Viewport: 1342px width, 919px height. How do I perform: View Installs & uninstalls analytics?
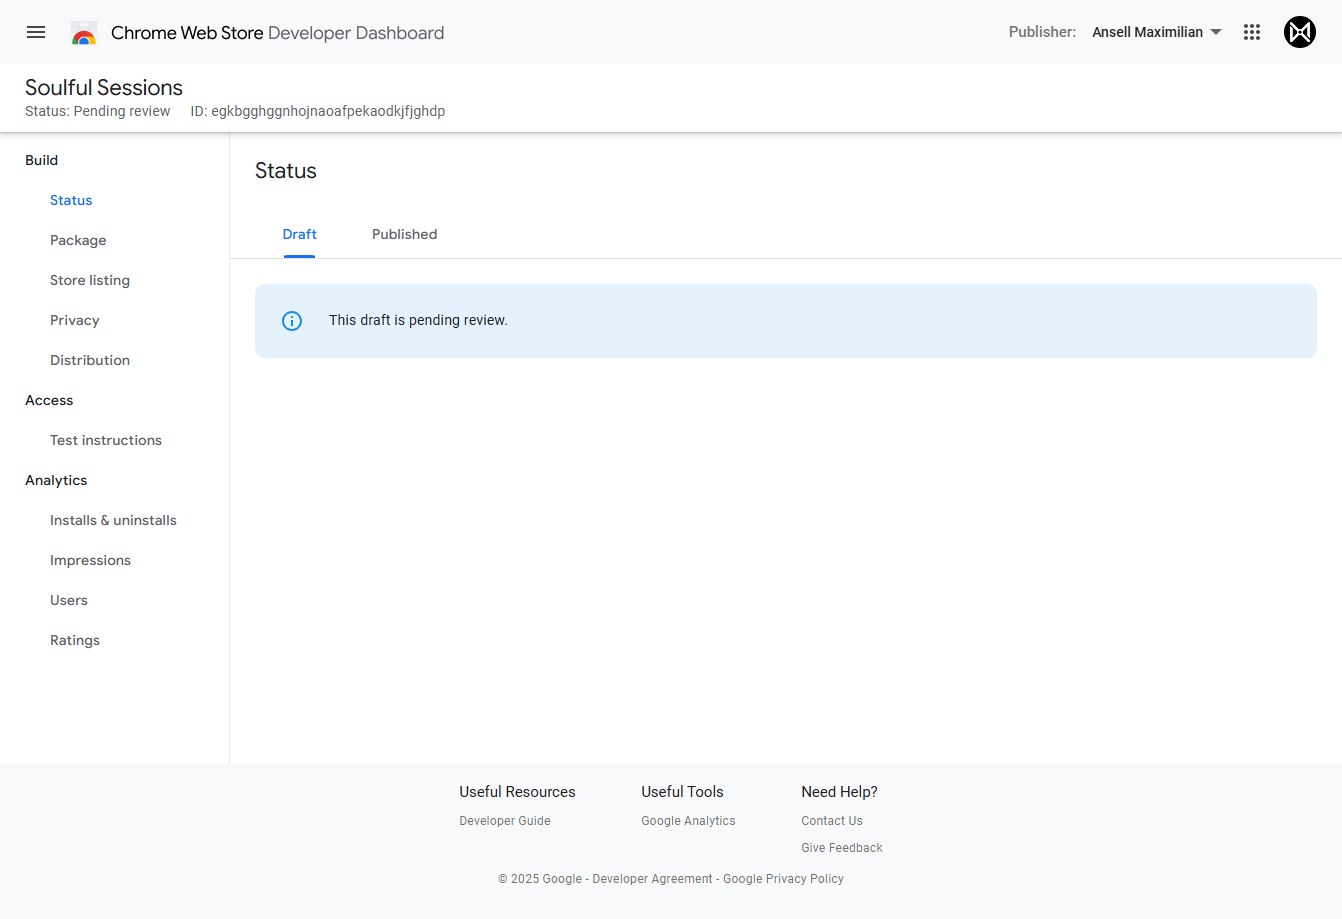tap(113, 520)
